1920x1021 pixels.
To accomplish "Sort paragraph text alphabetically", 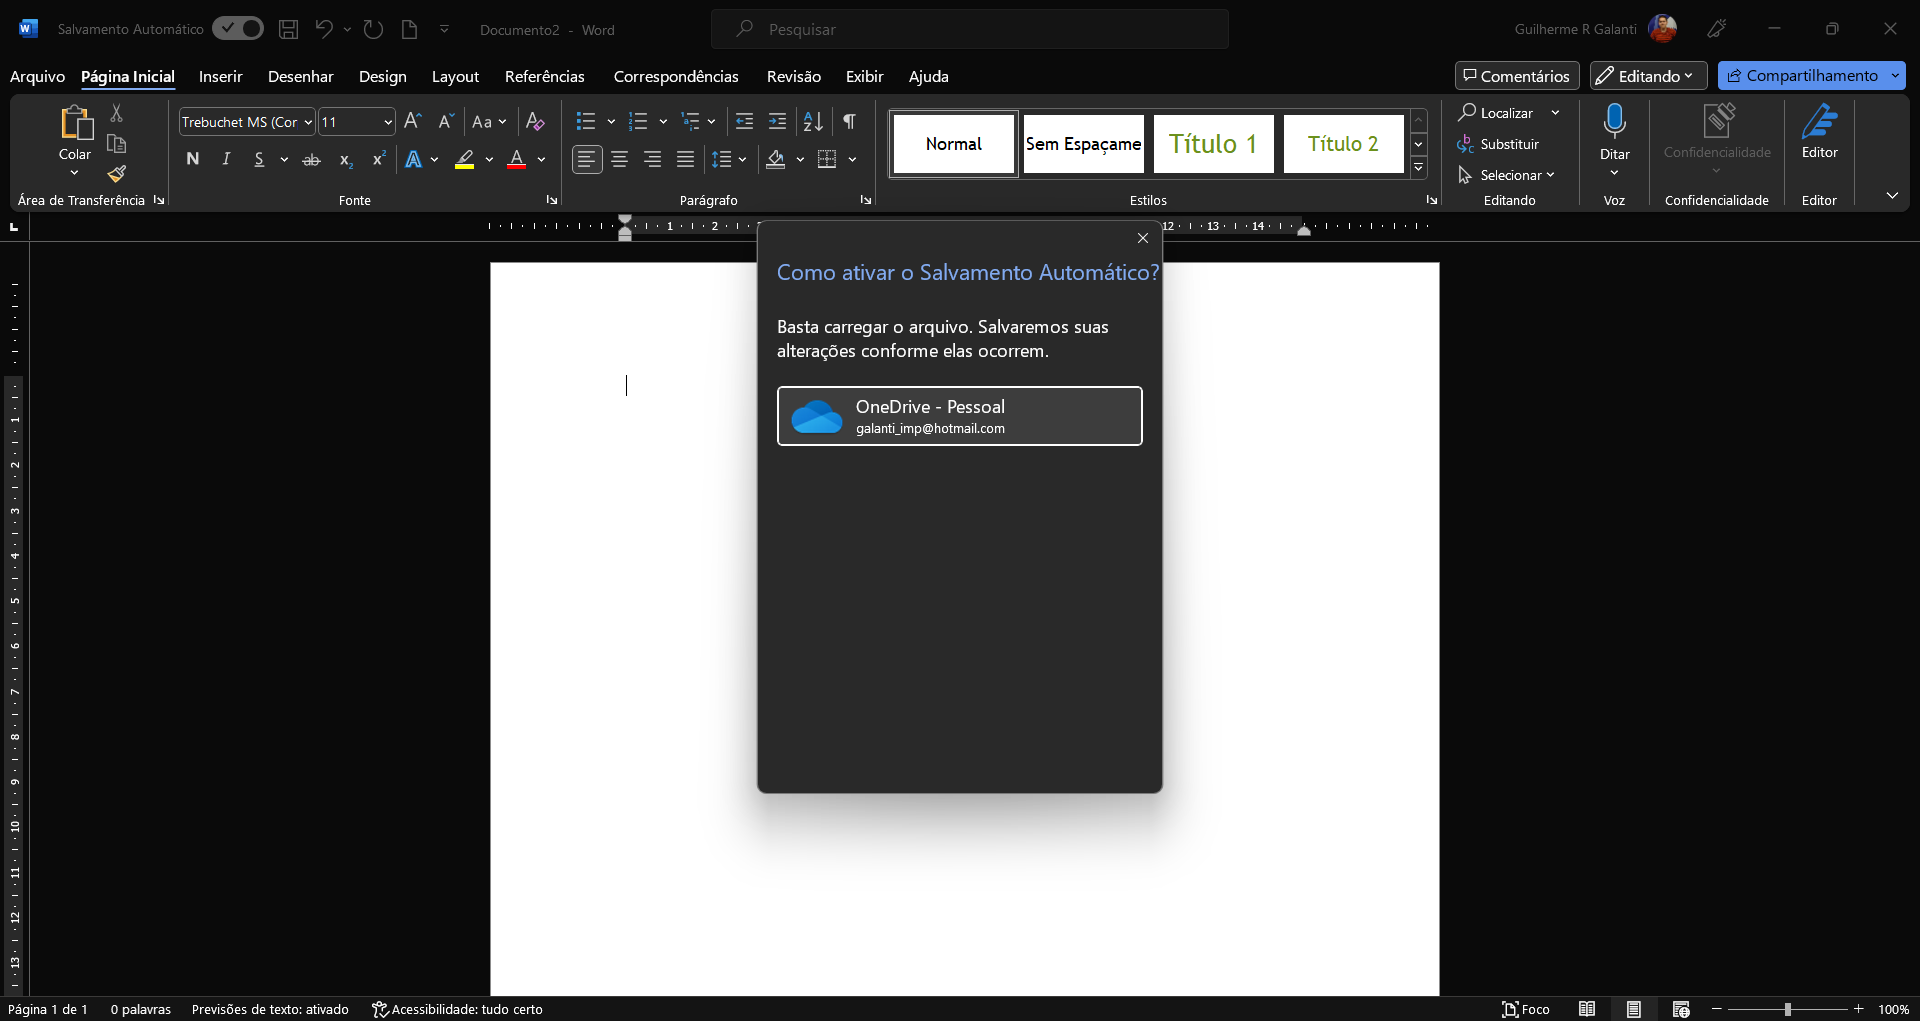I will tap(813, 121).
